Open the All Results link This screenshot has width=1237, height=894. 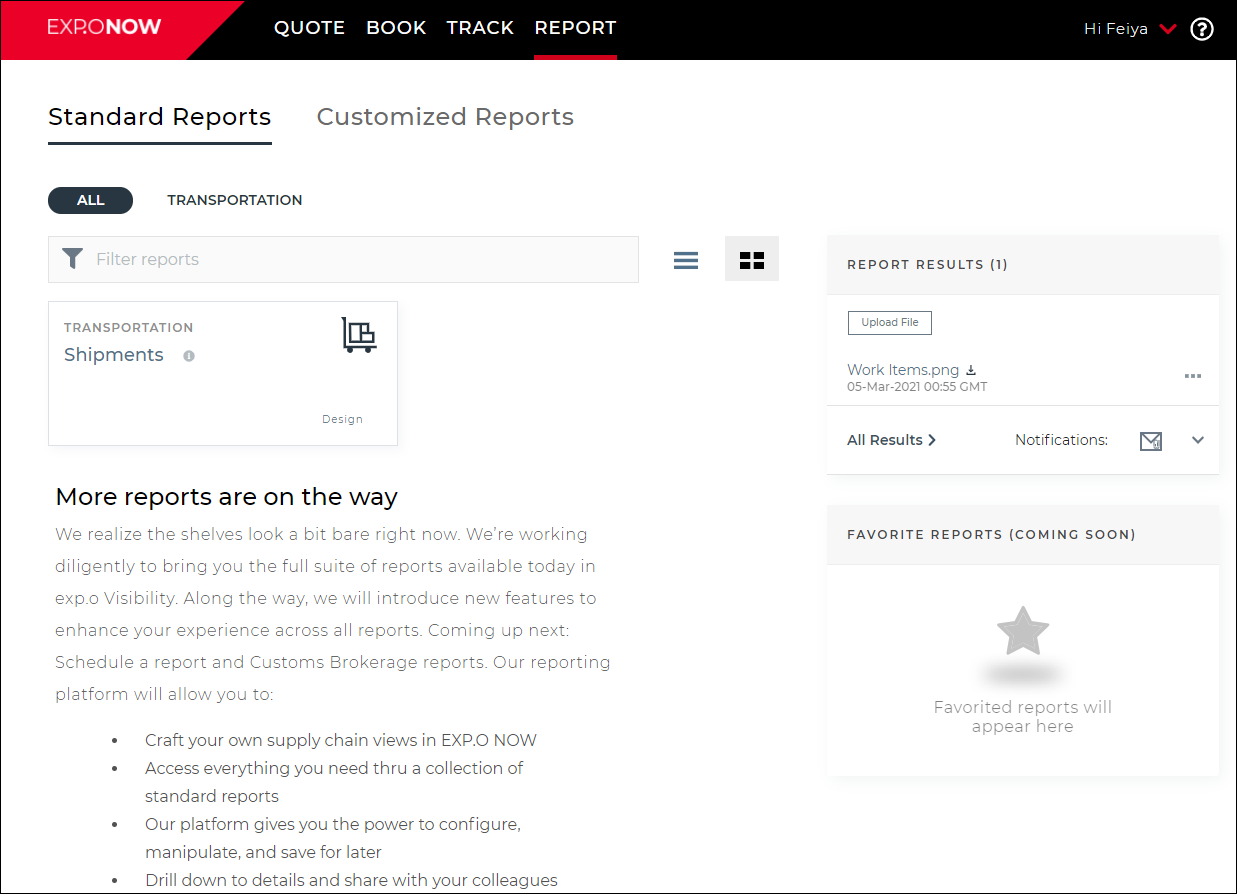(891, 440)
